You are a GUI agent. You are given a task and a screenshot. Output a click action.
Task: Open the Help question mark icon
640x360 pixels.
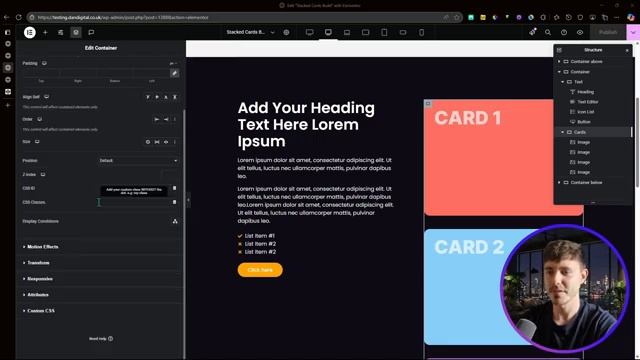point(564,32)
